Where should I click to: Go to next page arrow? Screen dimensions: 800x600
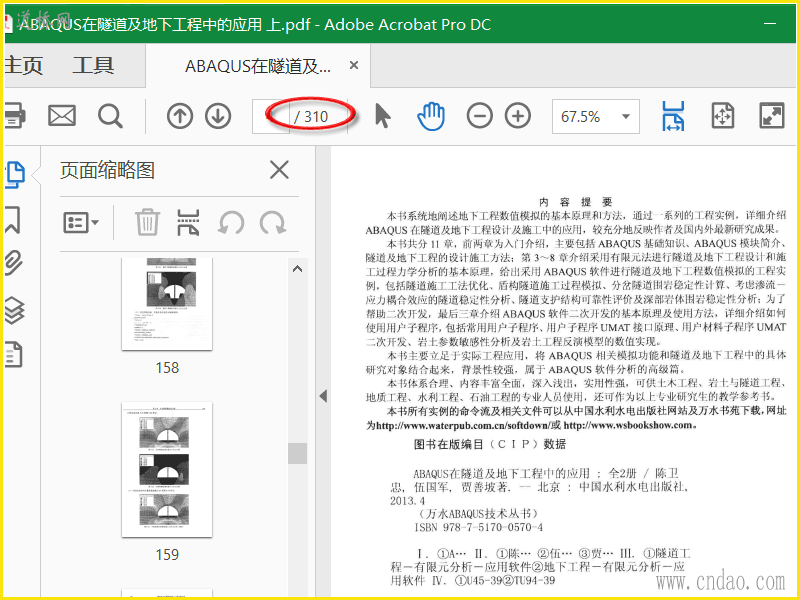[x=218, y=116]
